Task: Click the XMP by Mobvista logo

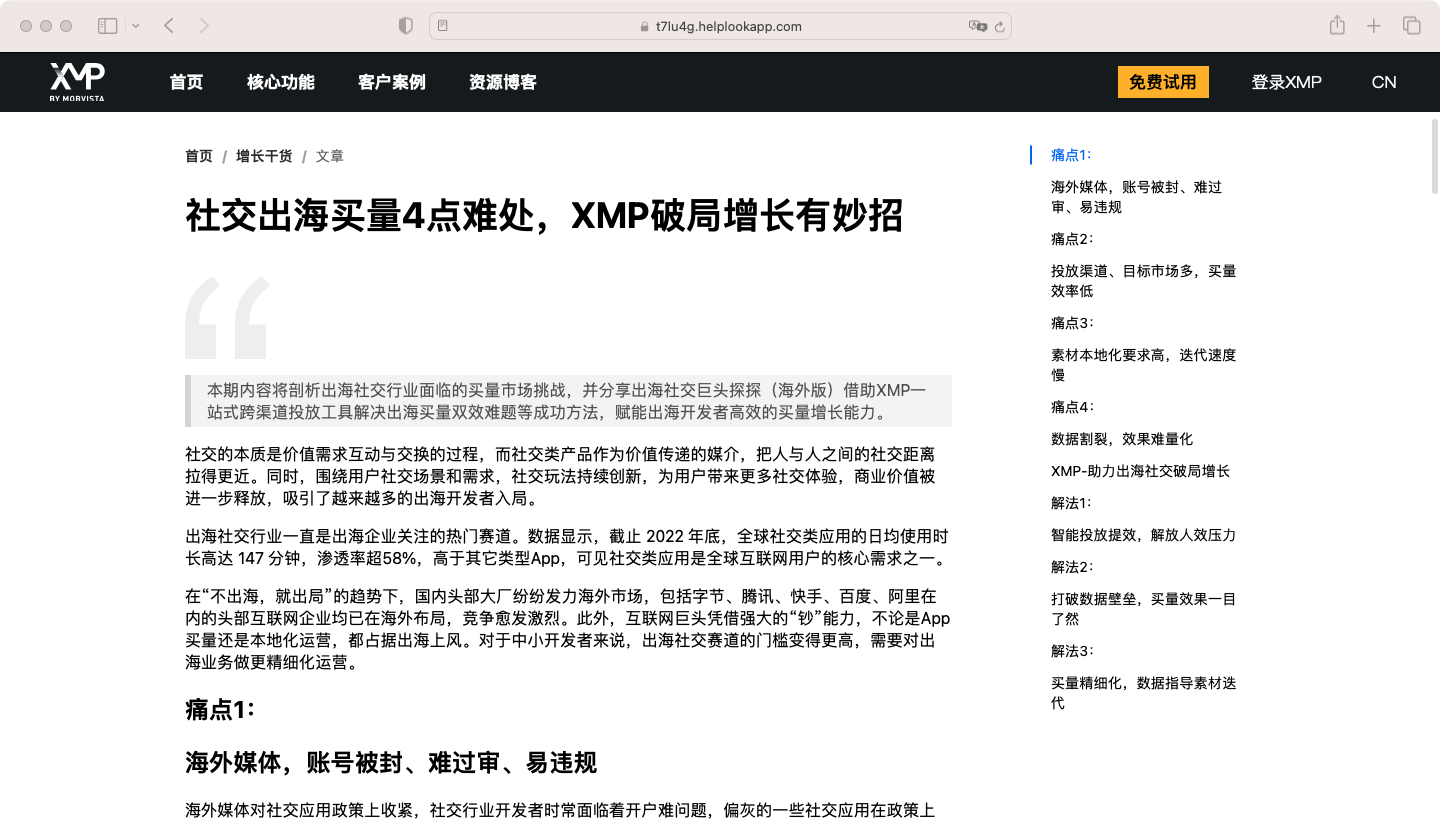Action: click(77, 82)
